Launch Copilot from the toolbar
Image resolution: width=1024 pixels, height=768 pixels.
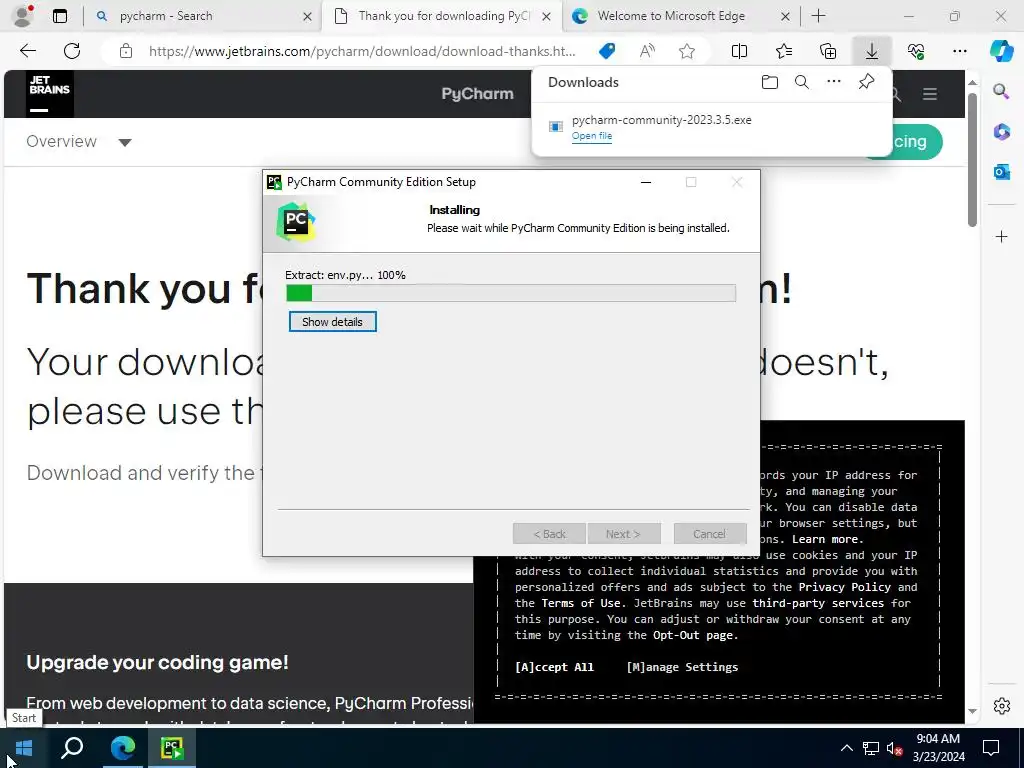tap(1001, 51)
